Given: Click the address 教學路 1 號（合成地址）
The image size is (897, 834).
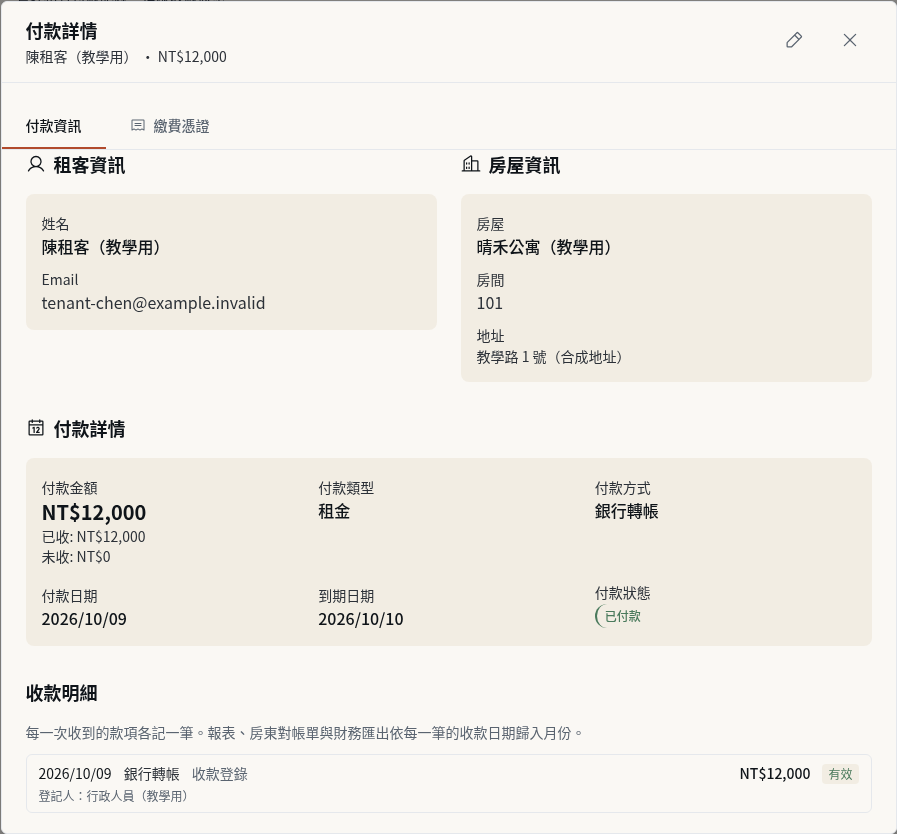Looking at the screenshot, I should [x=553, y=358].
